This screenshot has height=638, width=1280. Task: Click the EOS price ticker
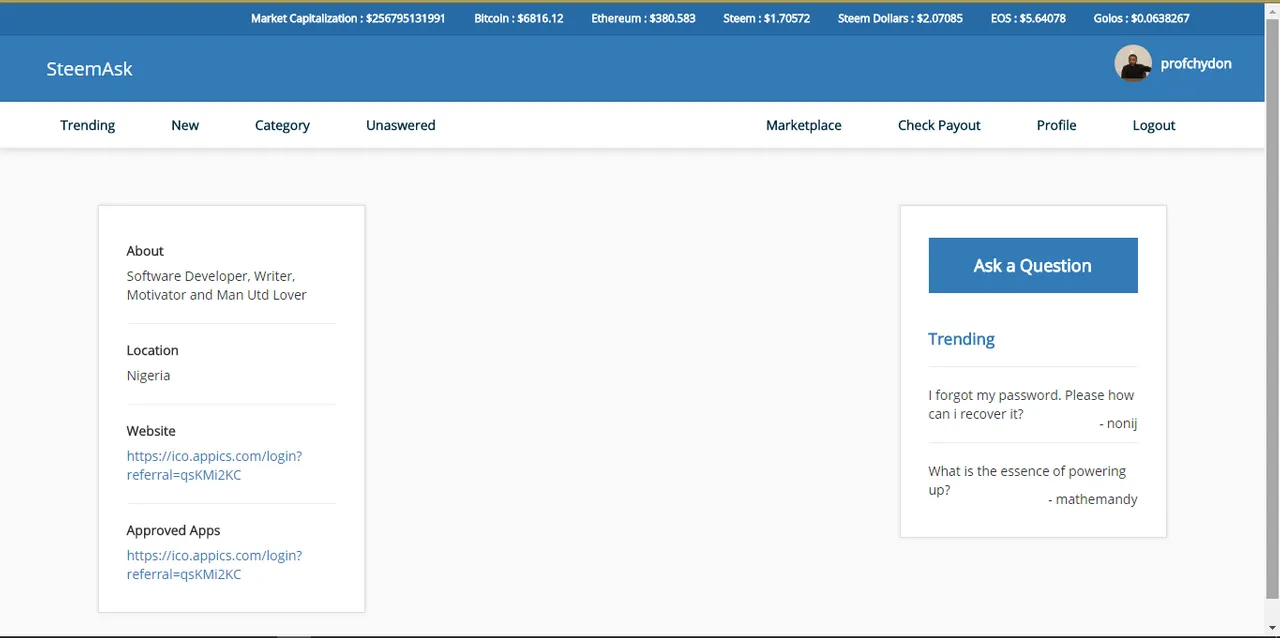[x=1028, y=18]
